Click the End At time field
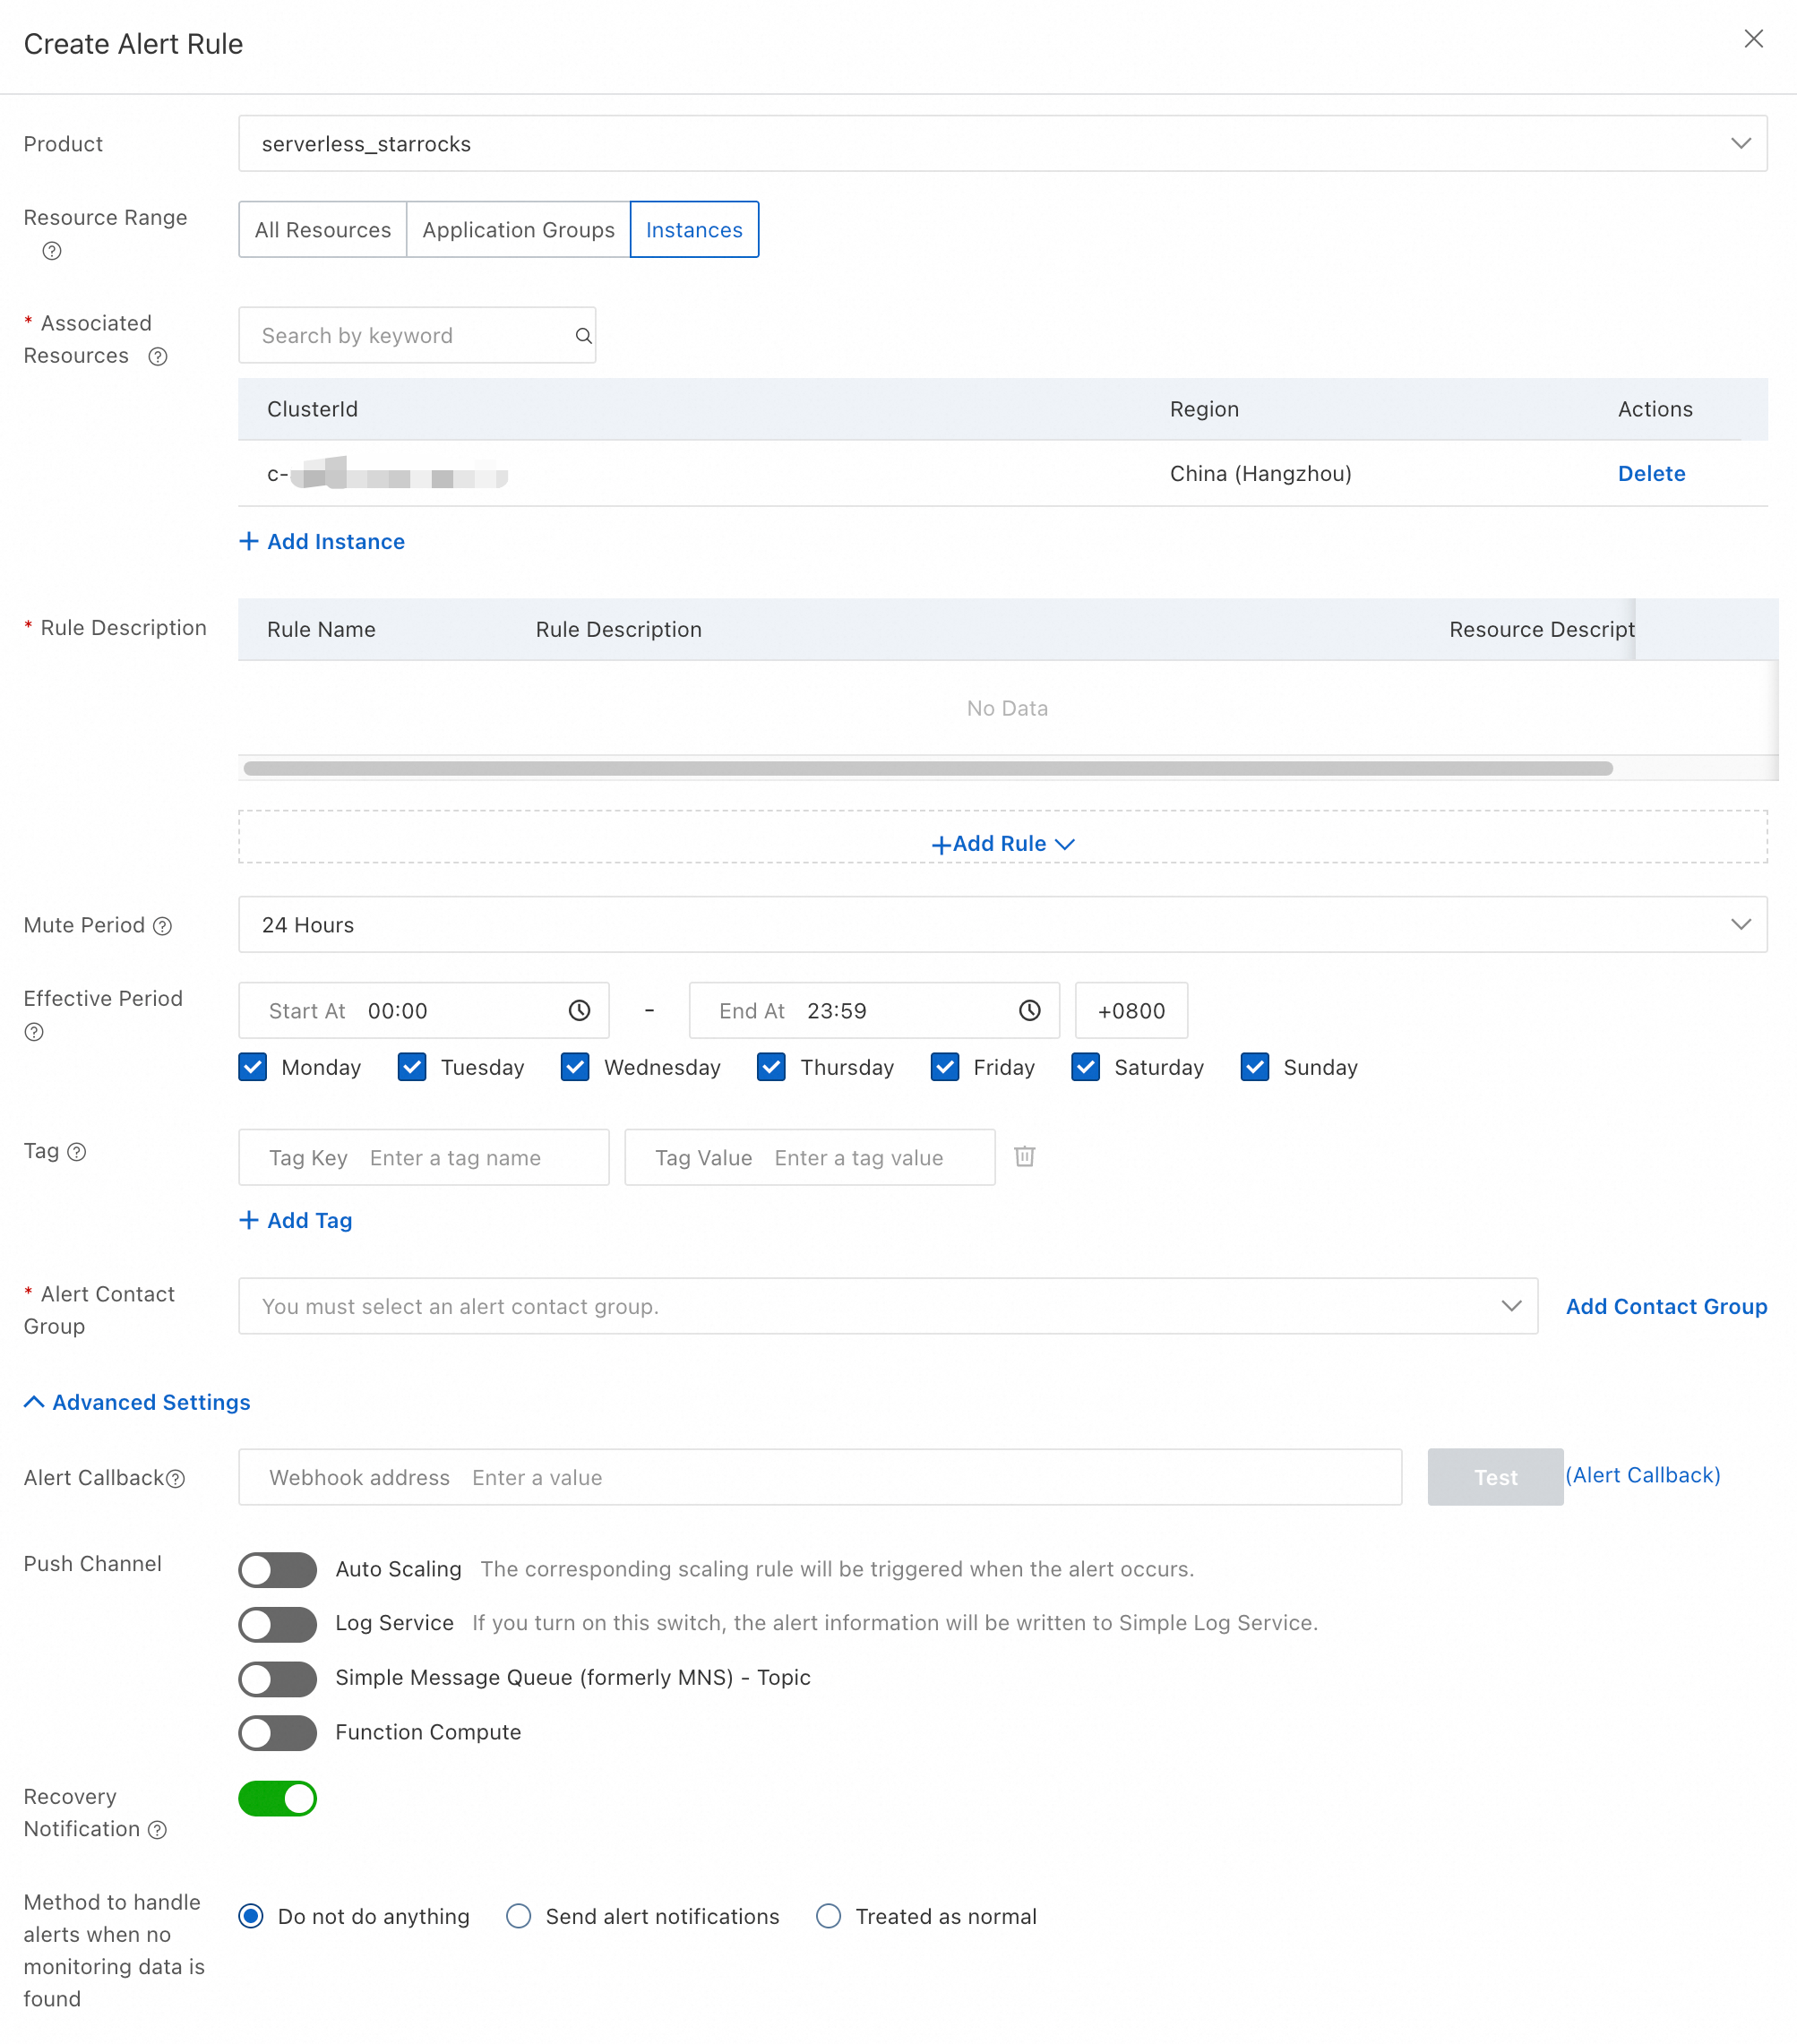The width and height of the screenshot is (1797, 2044). (x=874, y=1011)
